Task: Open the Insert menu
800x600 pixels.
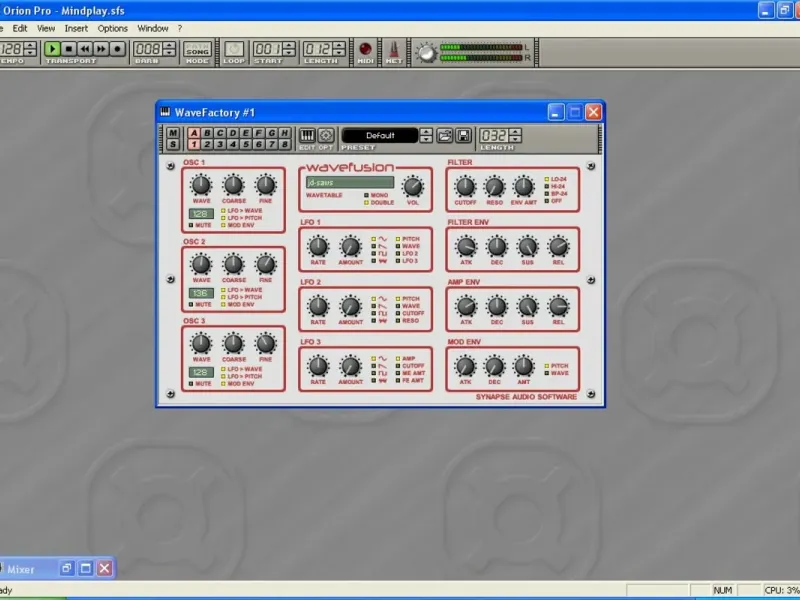Action: [x=76, y=28]
